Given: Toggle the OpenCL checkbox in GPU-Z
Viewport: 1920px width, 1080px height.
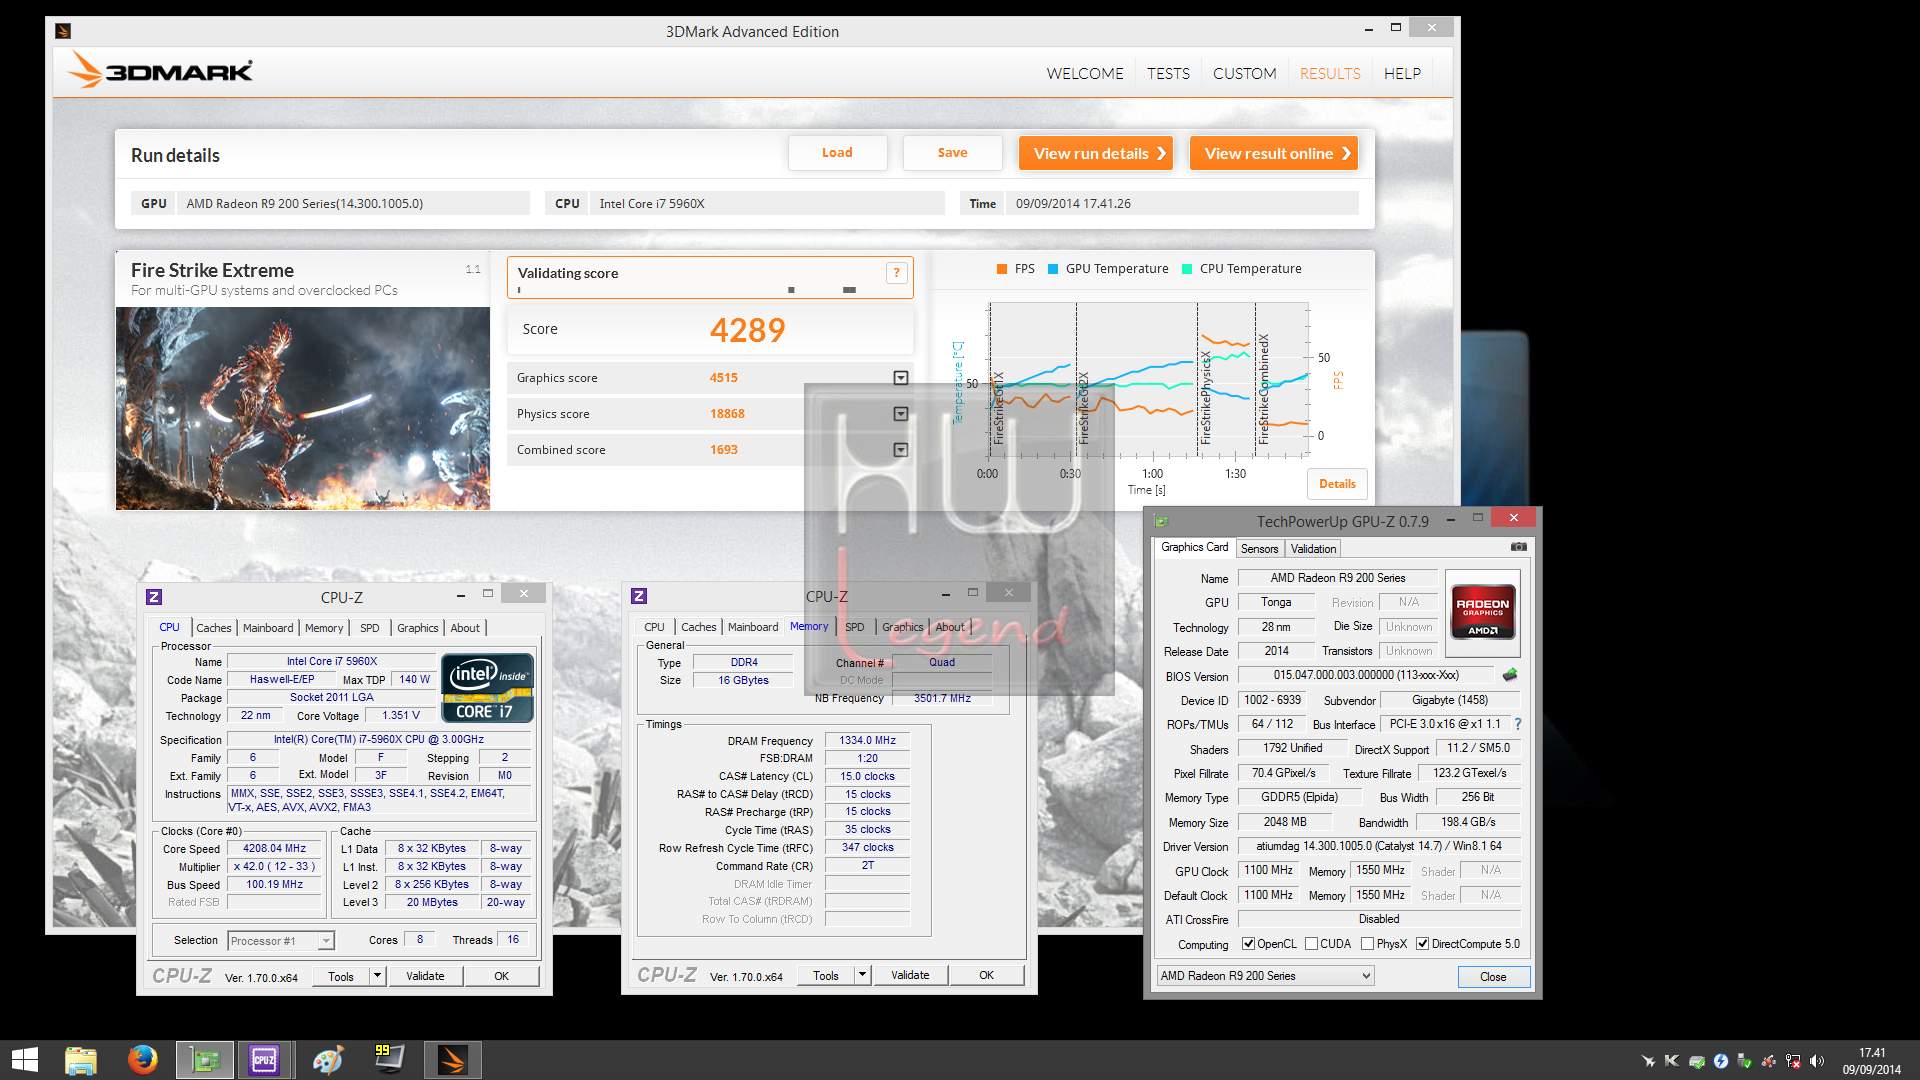Looking at the screenshot, I should pyautogui.click(x=1248, y=944).
